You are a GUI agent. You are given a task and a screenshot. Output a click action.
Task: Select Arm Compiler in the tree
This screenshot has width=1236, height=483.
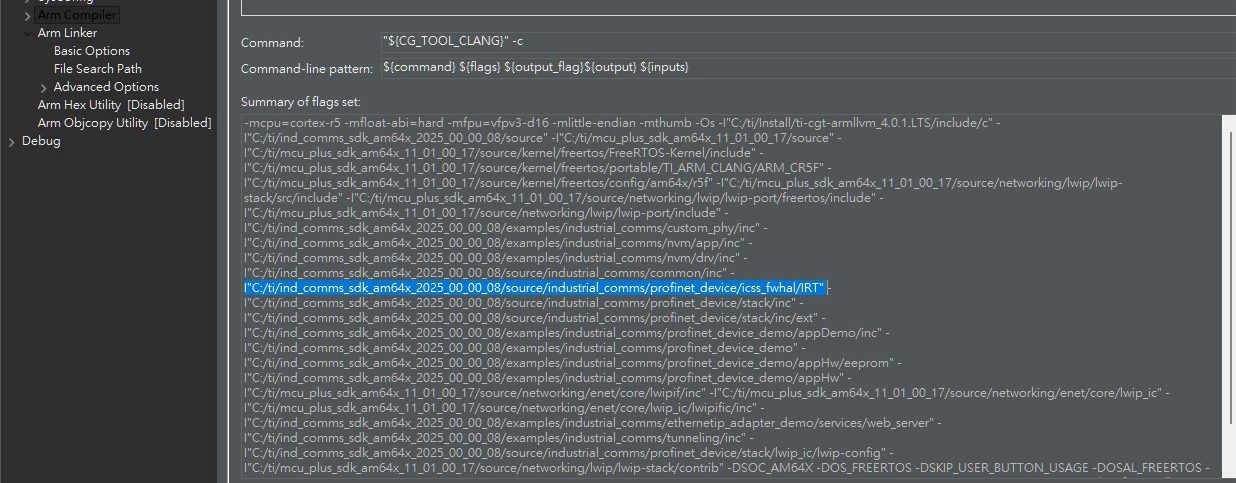[x=77, y=15]
